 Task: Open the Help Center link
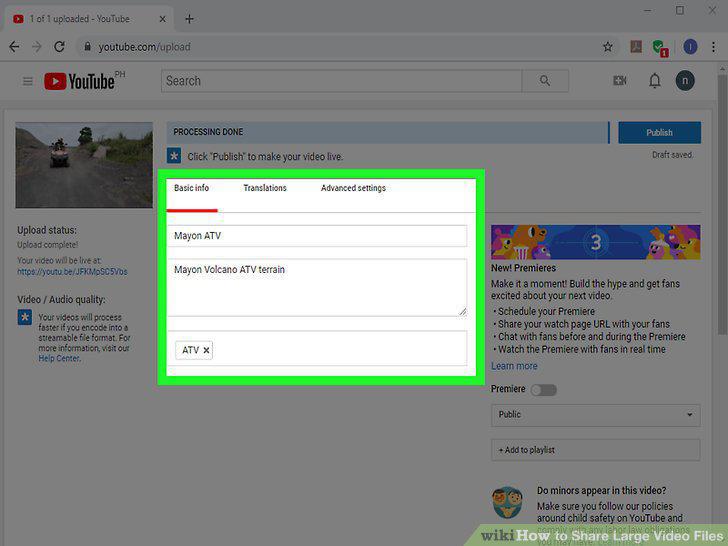point(59,358)
